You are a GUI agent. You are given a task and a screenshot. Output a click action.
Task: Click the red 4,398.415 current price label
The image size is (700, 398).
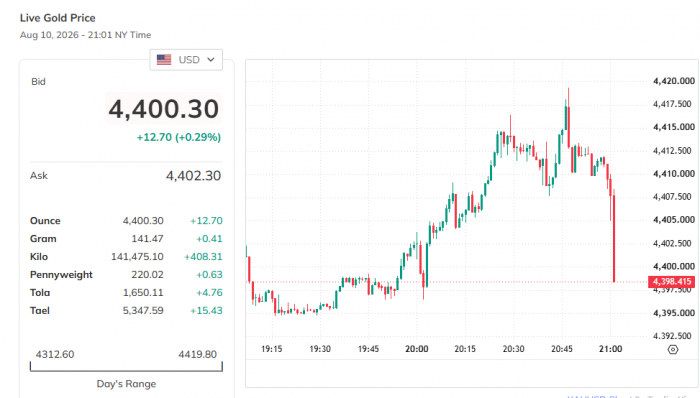point(671,282)
